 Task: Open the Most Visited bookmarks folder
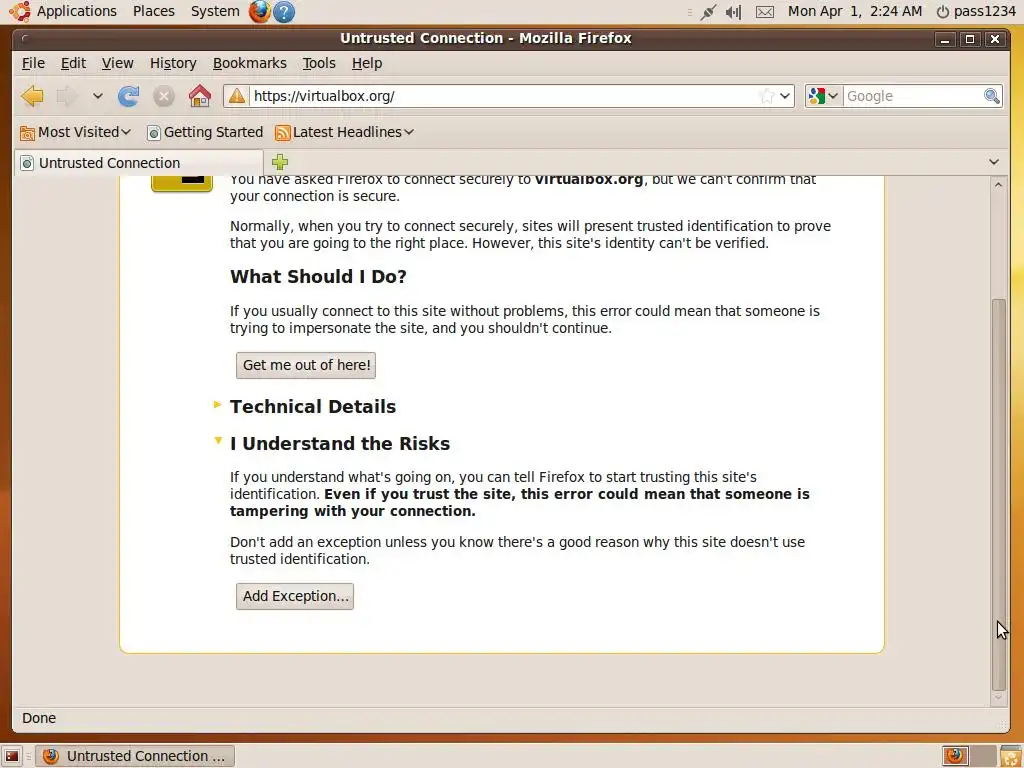tap(76, 132)
